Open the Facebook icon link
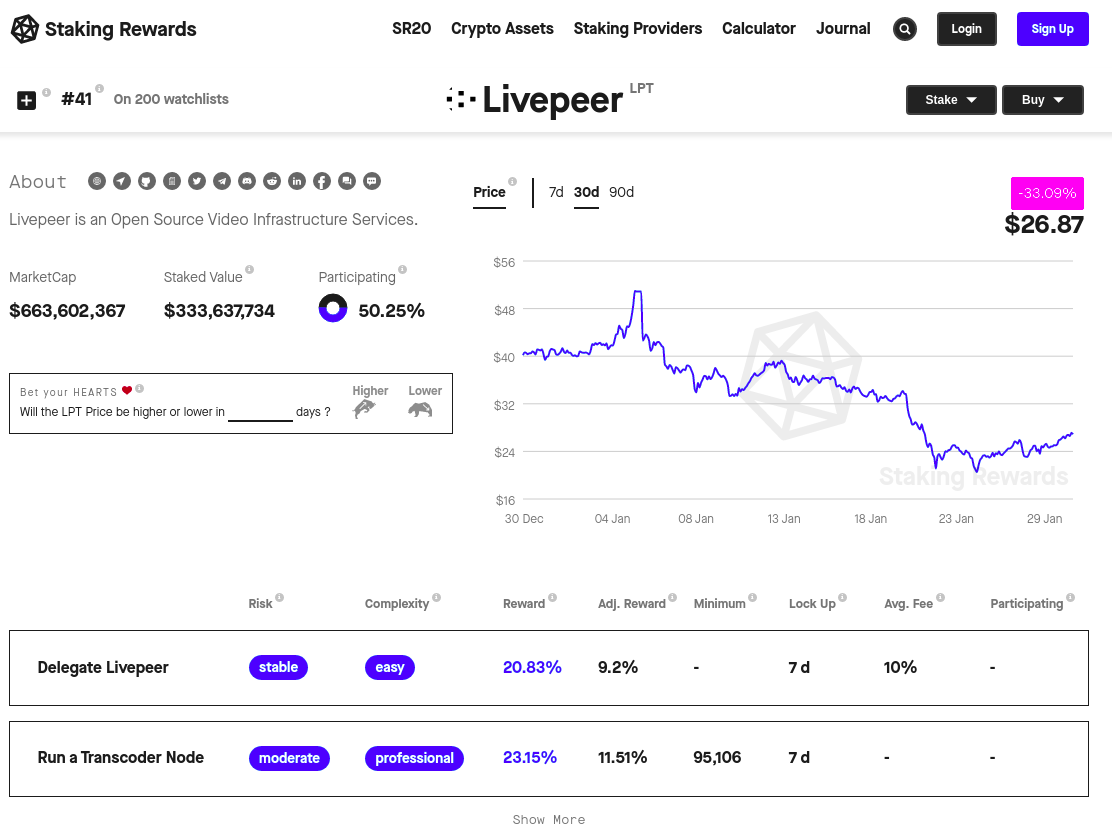This screenshot has width=1112, height=836. point(322,182)
